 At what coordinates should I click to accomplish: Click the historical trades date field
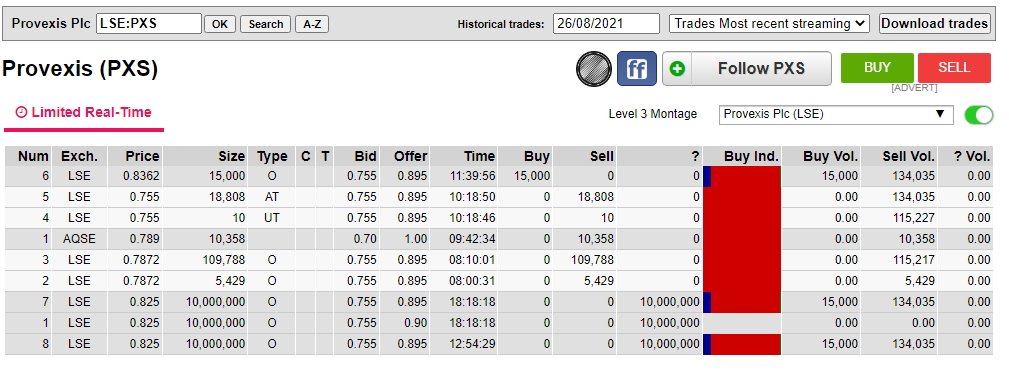pos(606,24)
